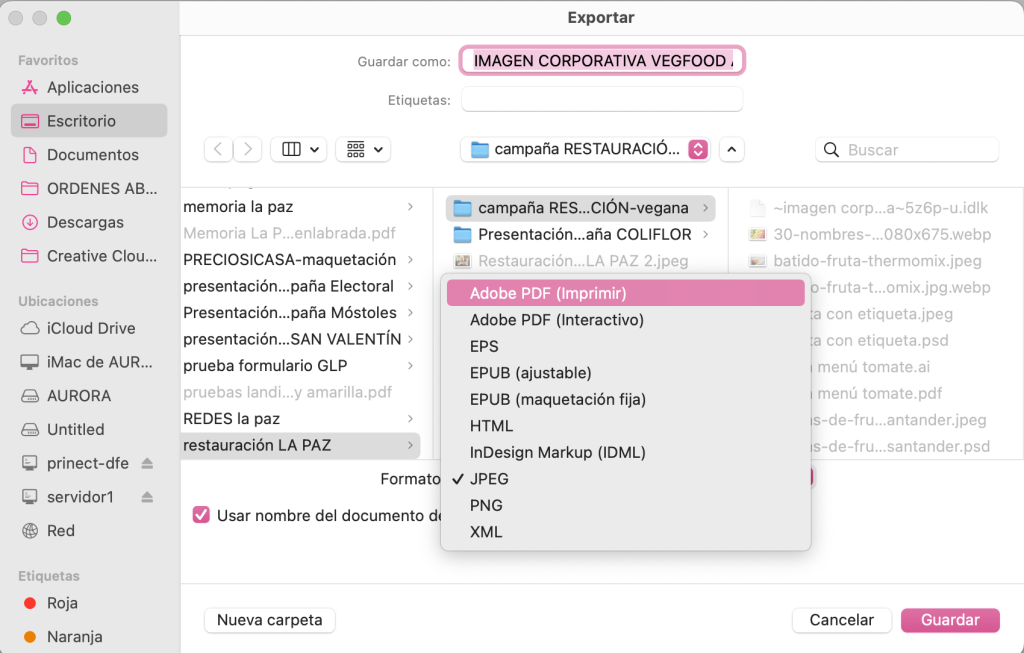The width and height of the screenshot is (1024, 653).
Task: Open the group-by grid options dropdown
Action: click(x=363, y=149)
